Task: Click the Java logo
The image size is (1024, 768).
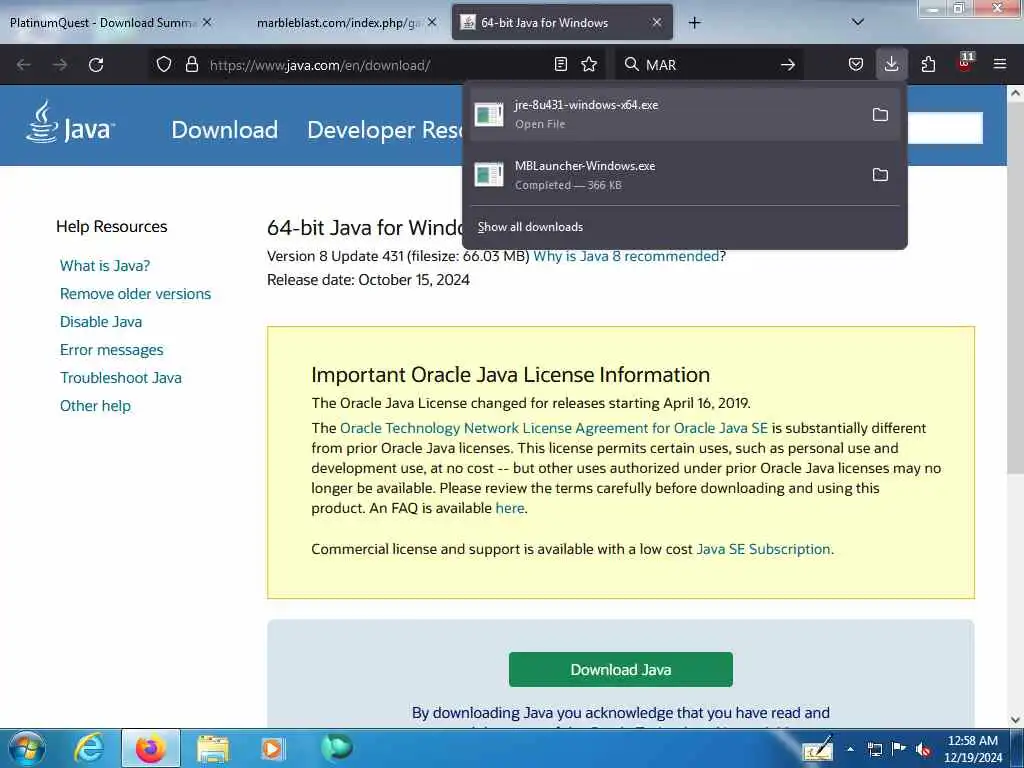Action: pos(70,122)
